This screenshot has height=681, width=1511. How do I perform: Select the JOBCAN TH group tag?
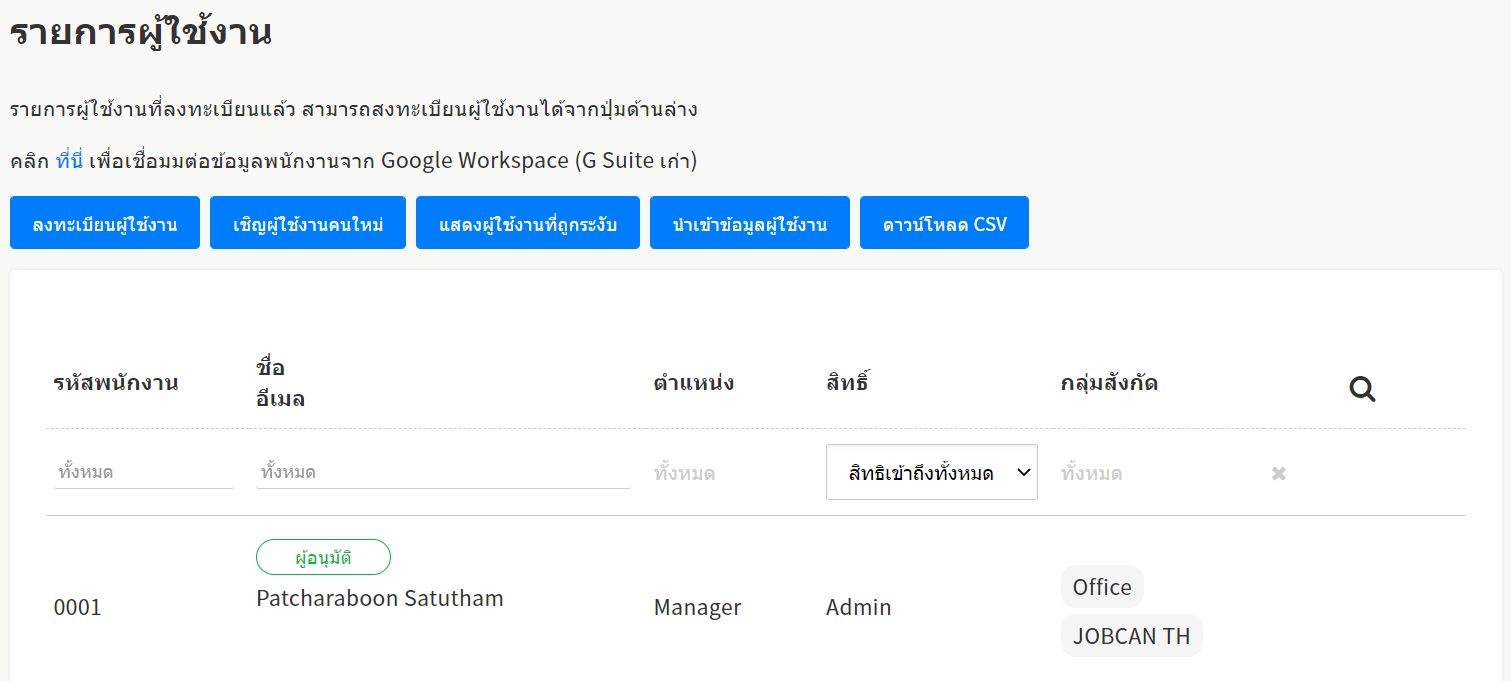(1131, 636)
